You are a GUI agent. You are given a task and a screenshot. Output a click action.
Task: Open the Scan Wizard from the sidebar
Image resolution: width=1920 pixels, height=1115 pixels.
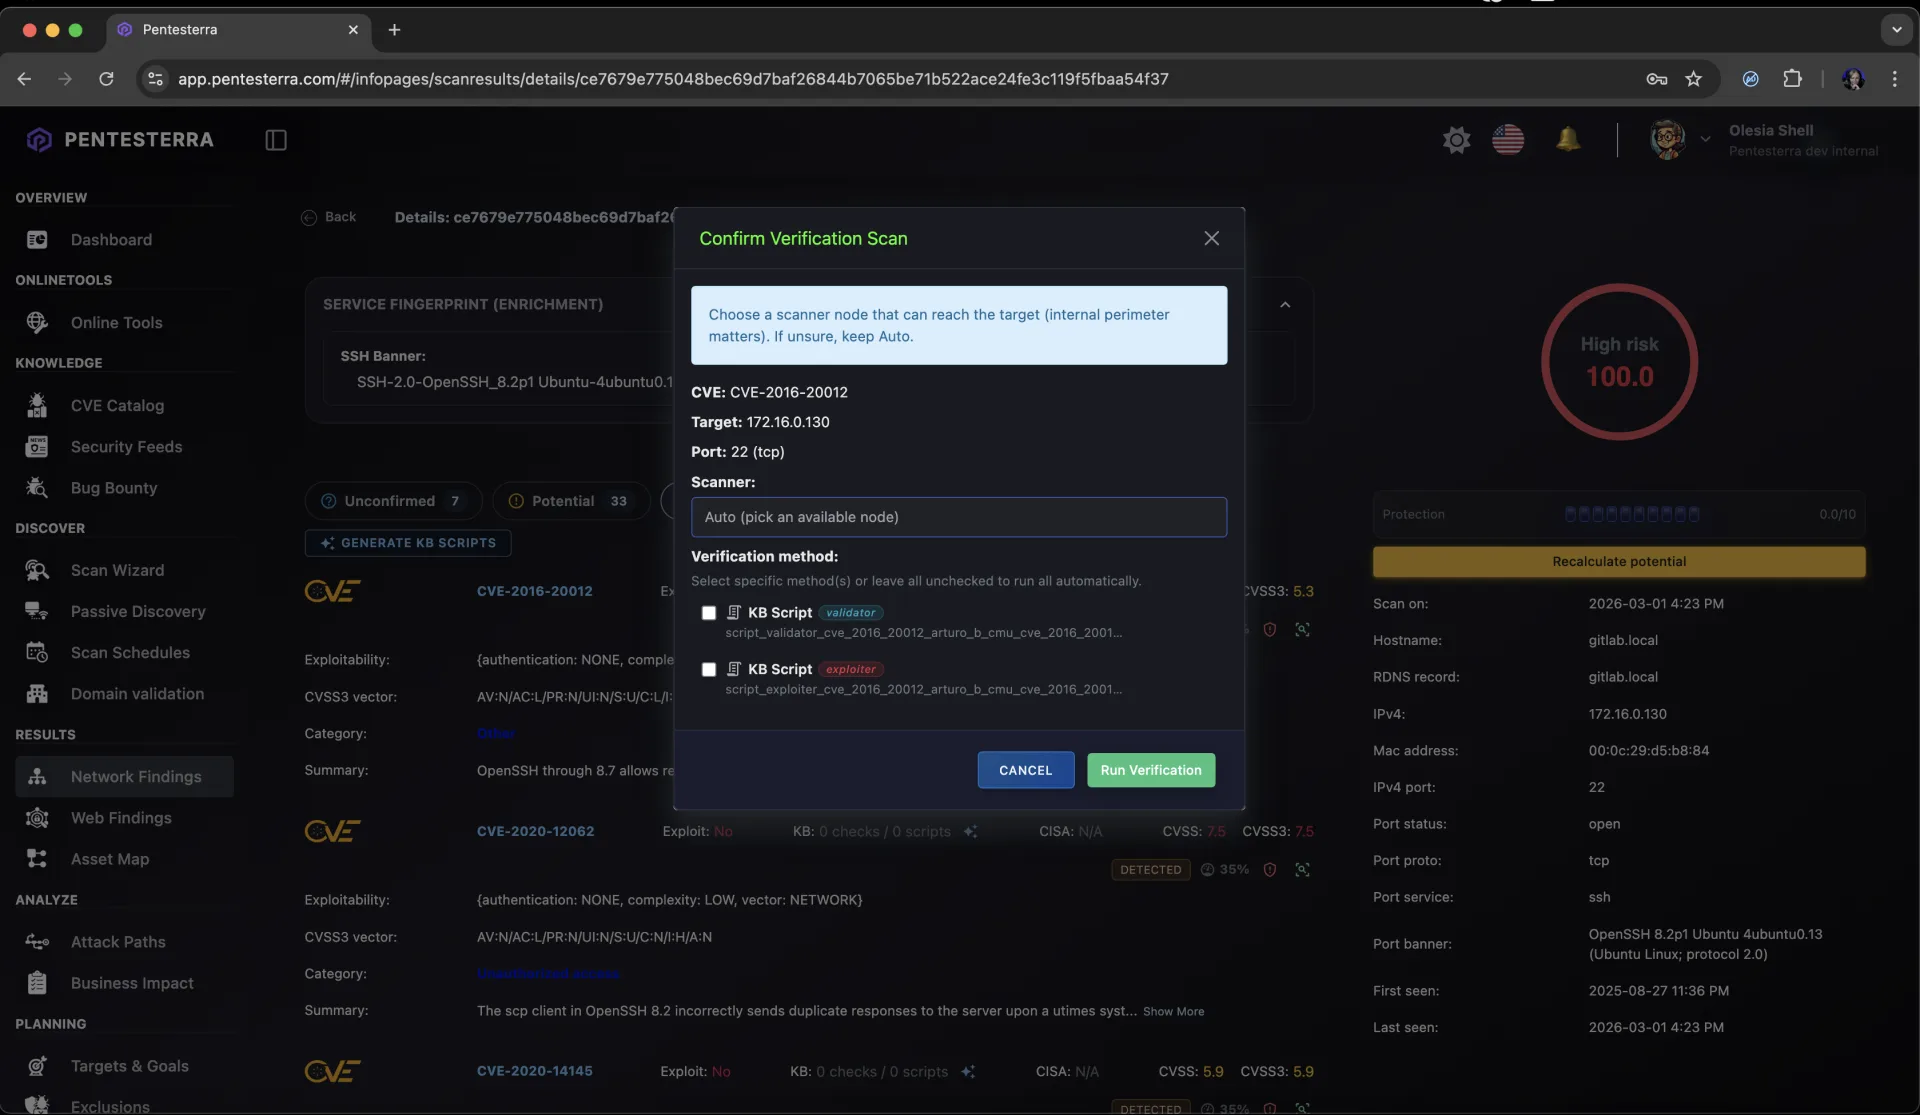(117, 570)
